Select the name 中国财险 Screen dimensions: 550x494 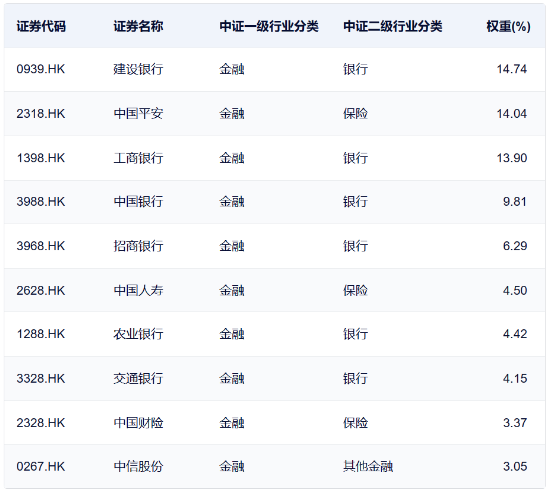(x=138, y=423)
